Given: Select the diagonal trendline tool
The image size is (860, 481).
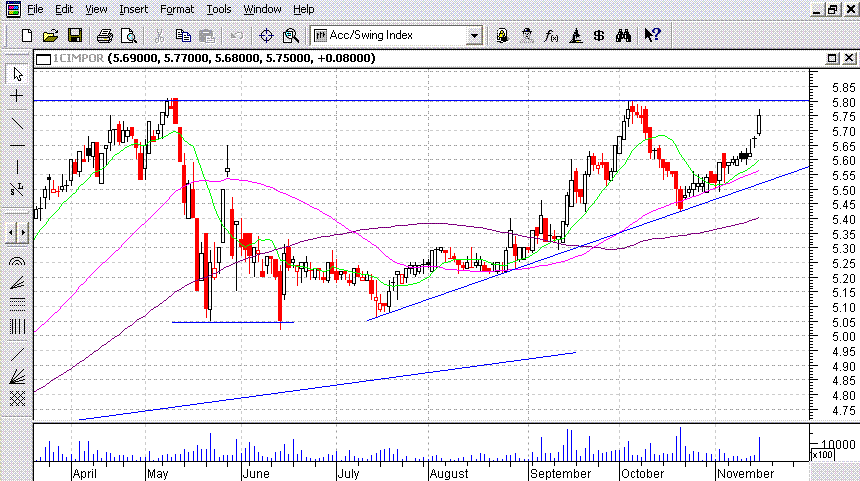Looking at the screenshot, I should point(18,123).
